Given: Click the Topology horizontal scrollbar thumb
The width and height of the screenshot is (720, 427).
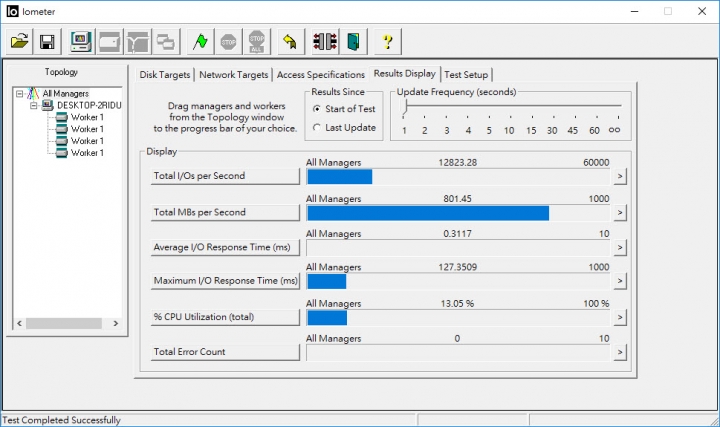Looking at the screenshot, I should tap(64, 324).
